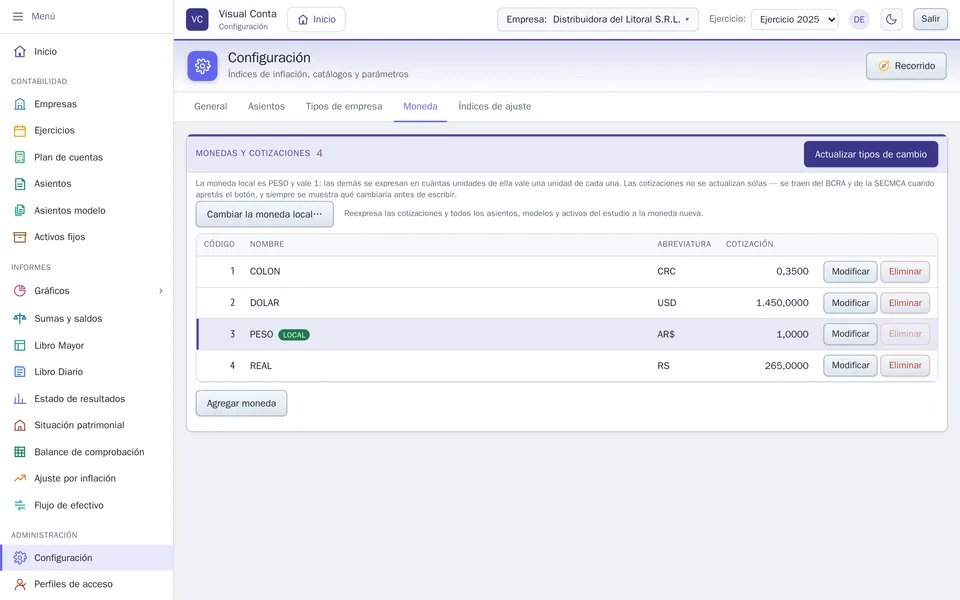Click the Salir button
Image resolution: width=960 pixels, height=600 pixels.
click(x=930, y=19)
